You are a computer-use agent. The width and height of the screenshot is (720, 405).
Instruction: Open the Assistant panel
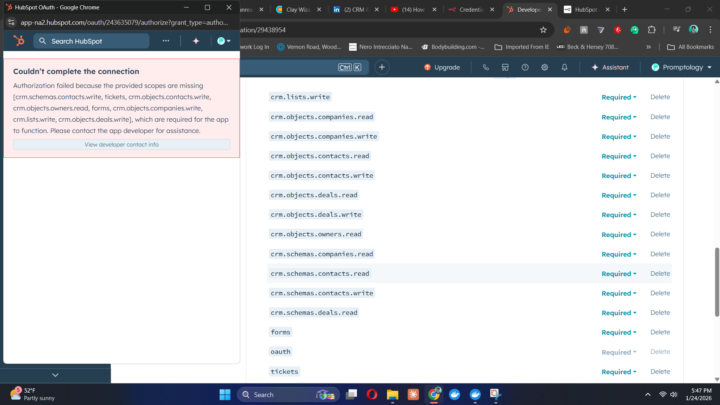coord(610,67)
